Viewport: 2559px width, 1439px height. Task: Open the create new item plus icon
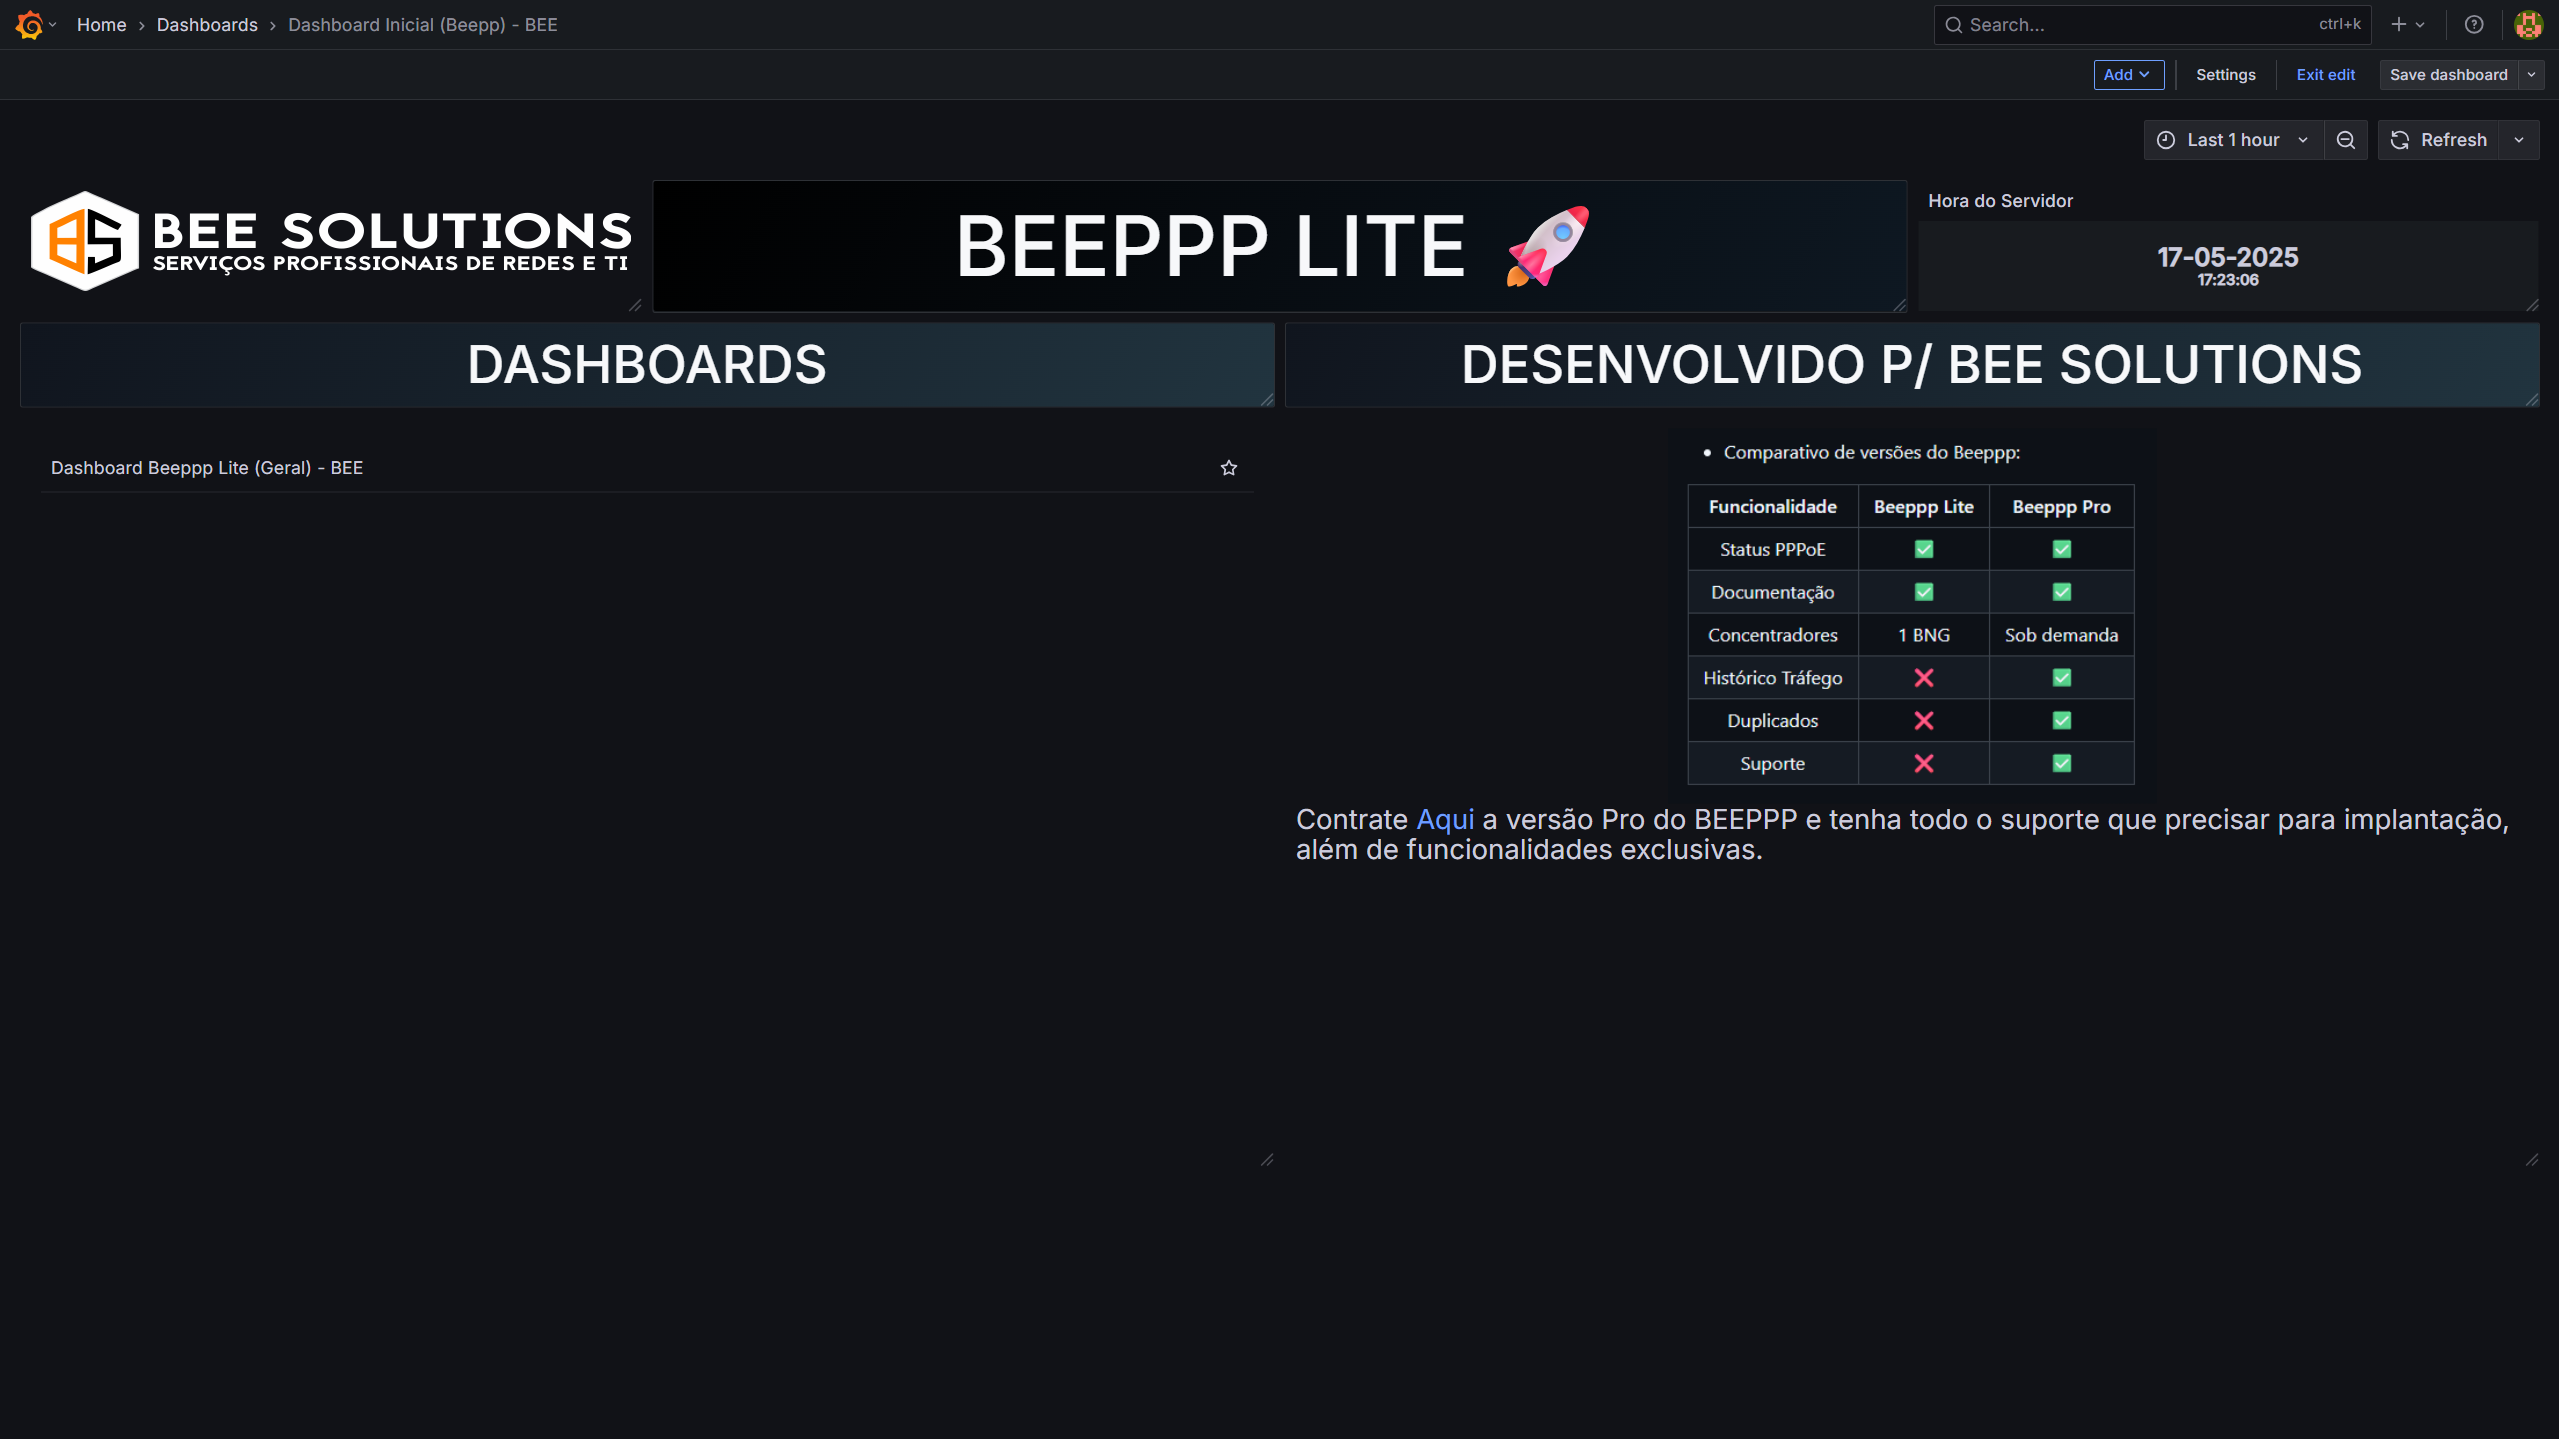click(2398, 24)
